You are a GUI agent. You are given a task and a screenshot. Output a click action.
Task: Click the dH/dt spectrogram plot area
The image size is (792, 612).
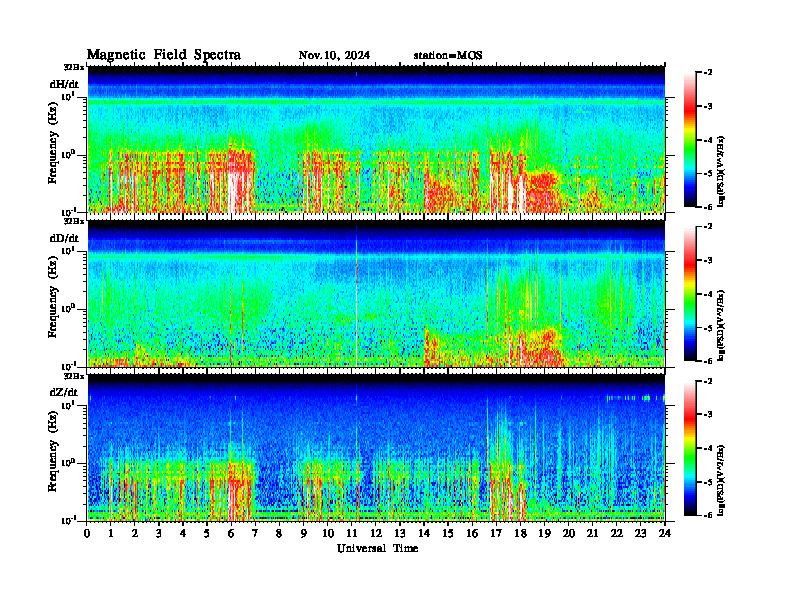[x=376, y=139]
